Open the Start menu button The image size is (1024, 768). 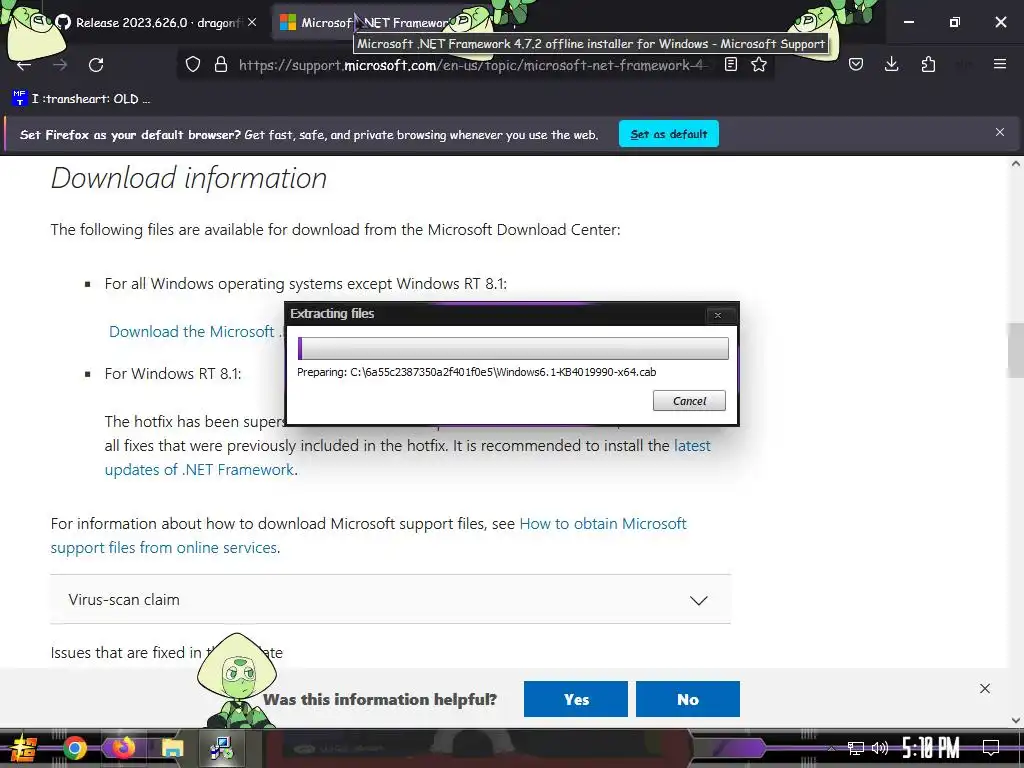(23, 748)
